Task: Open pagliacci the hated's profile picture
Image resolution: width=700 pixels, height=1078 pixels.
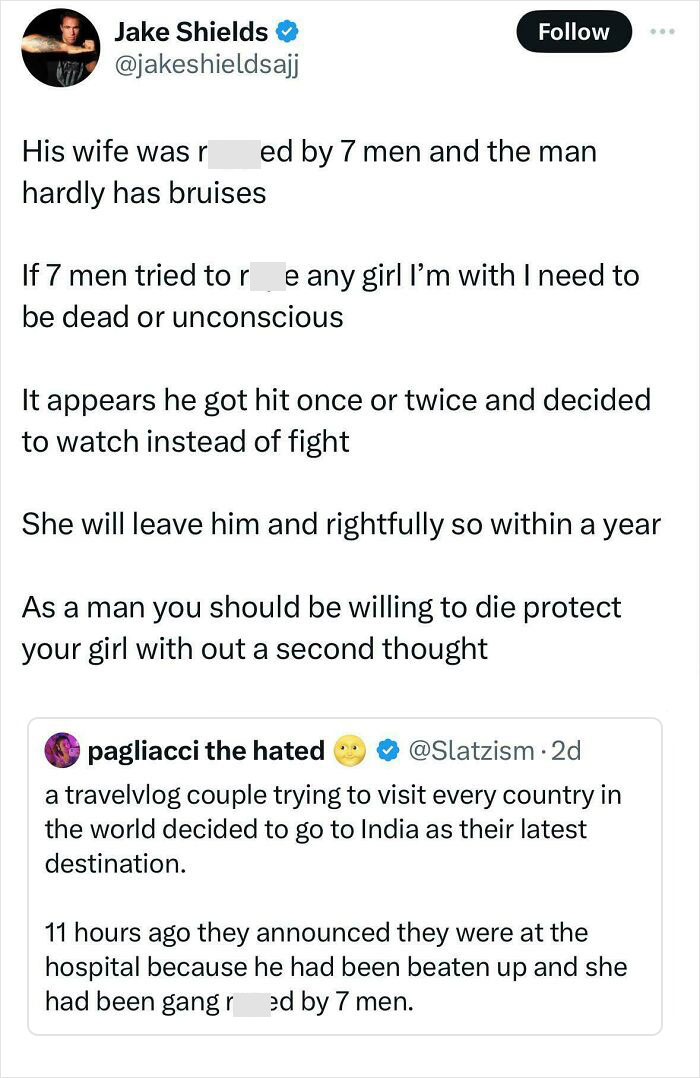Action: tap(63, 749)
